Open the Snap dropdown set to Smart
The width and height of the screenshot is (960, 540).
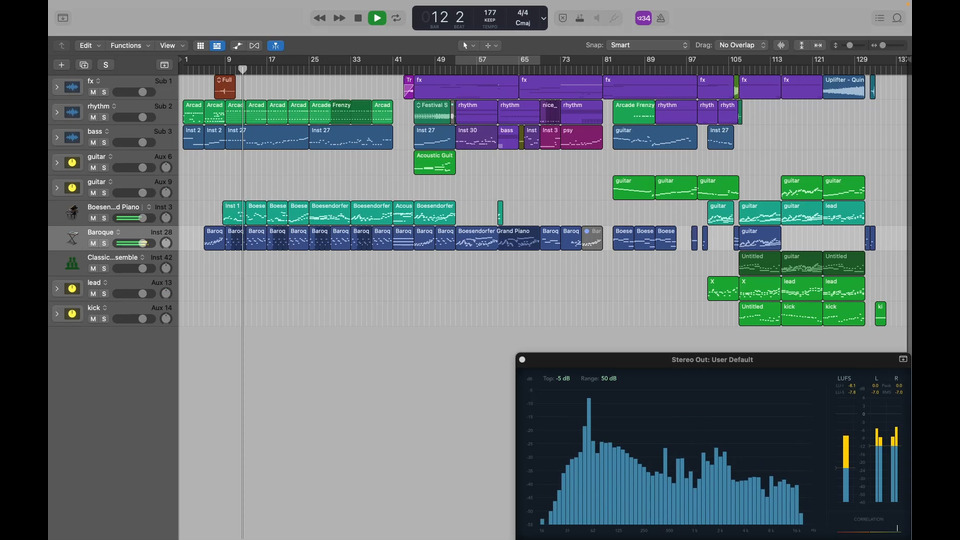pyautogui.click(x=649, y=45)
